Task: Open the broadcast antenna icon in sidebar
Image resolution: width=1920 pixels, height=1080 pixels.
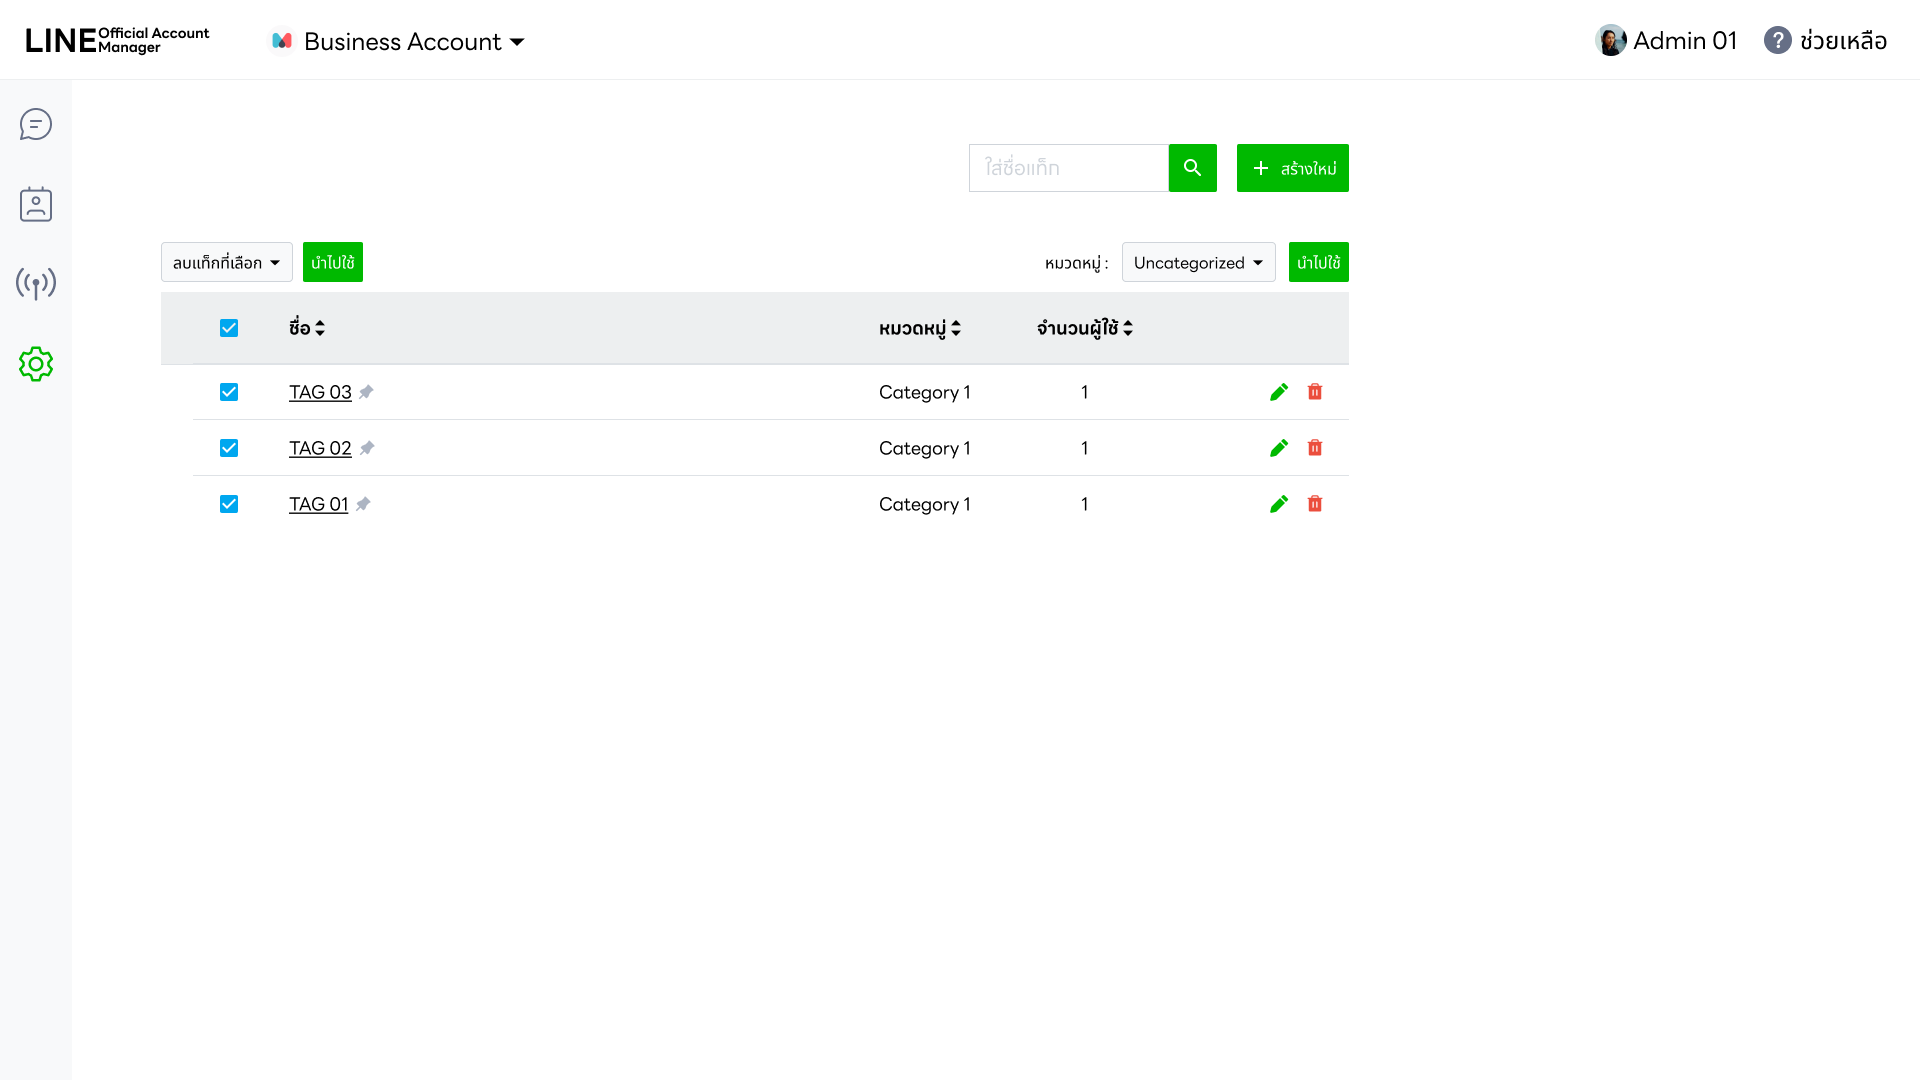Action: click(36, 284)
